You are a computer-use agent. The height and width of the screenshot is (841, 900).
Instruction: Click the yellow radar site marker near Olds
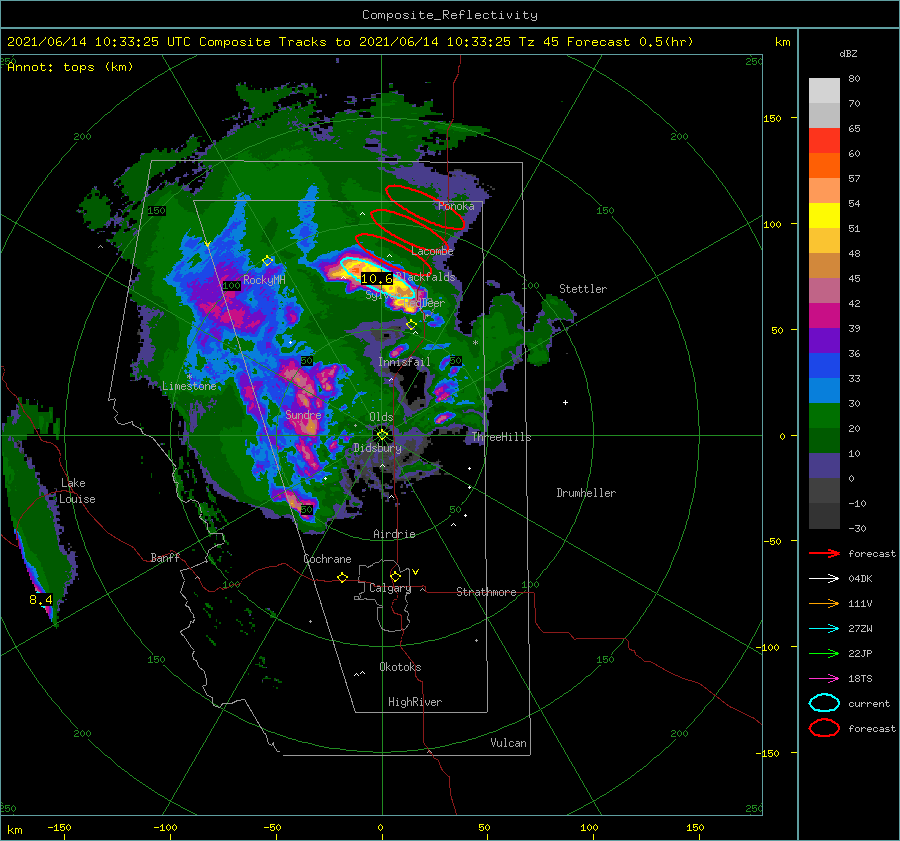382,435
